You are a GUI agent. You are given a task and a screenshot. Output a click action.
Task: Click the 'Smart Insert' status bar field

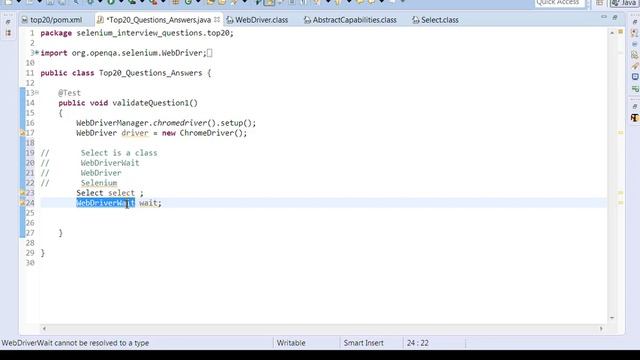(x=363, y=343)
